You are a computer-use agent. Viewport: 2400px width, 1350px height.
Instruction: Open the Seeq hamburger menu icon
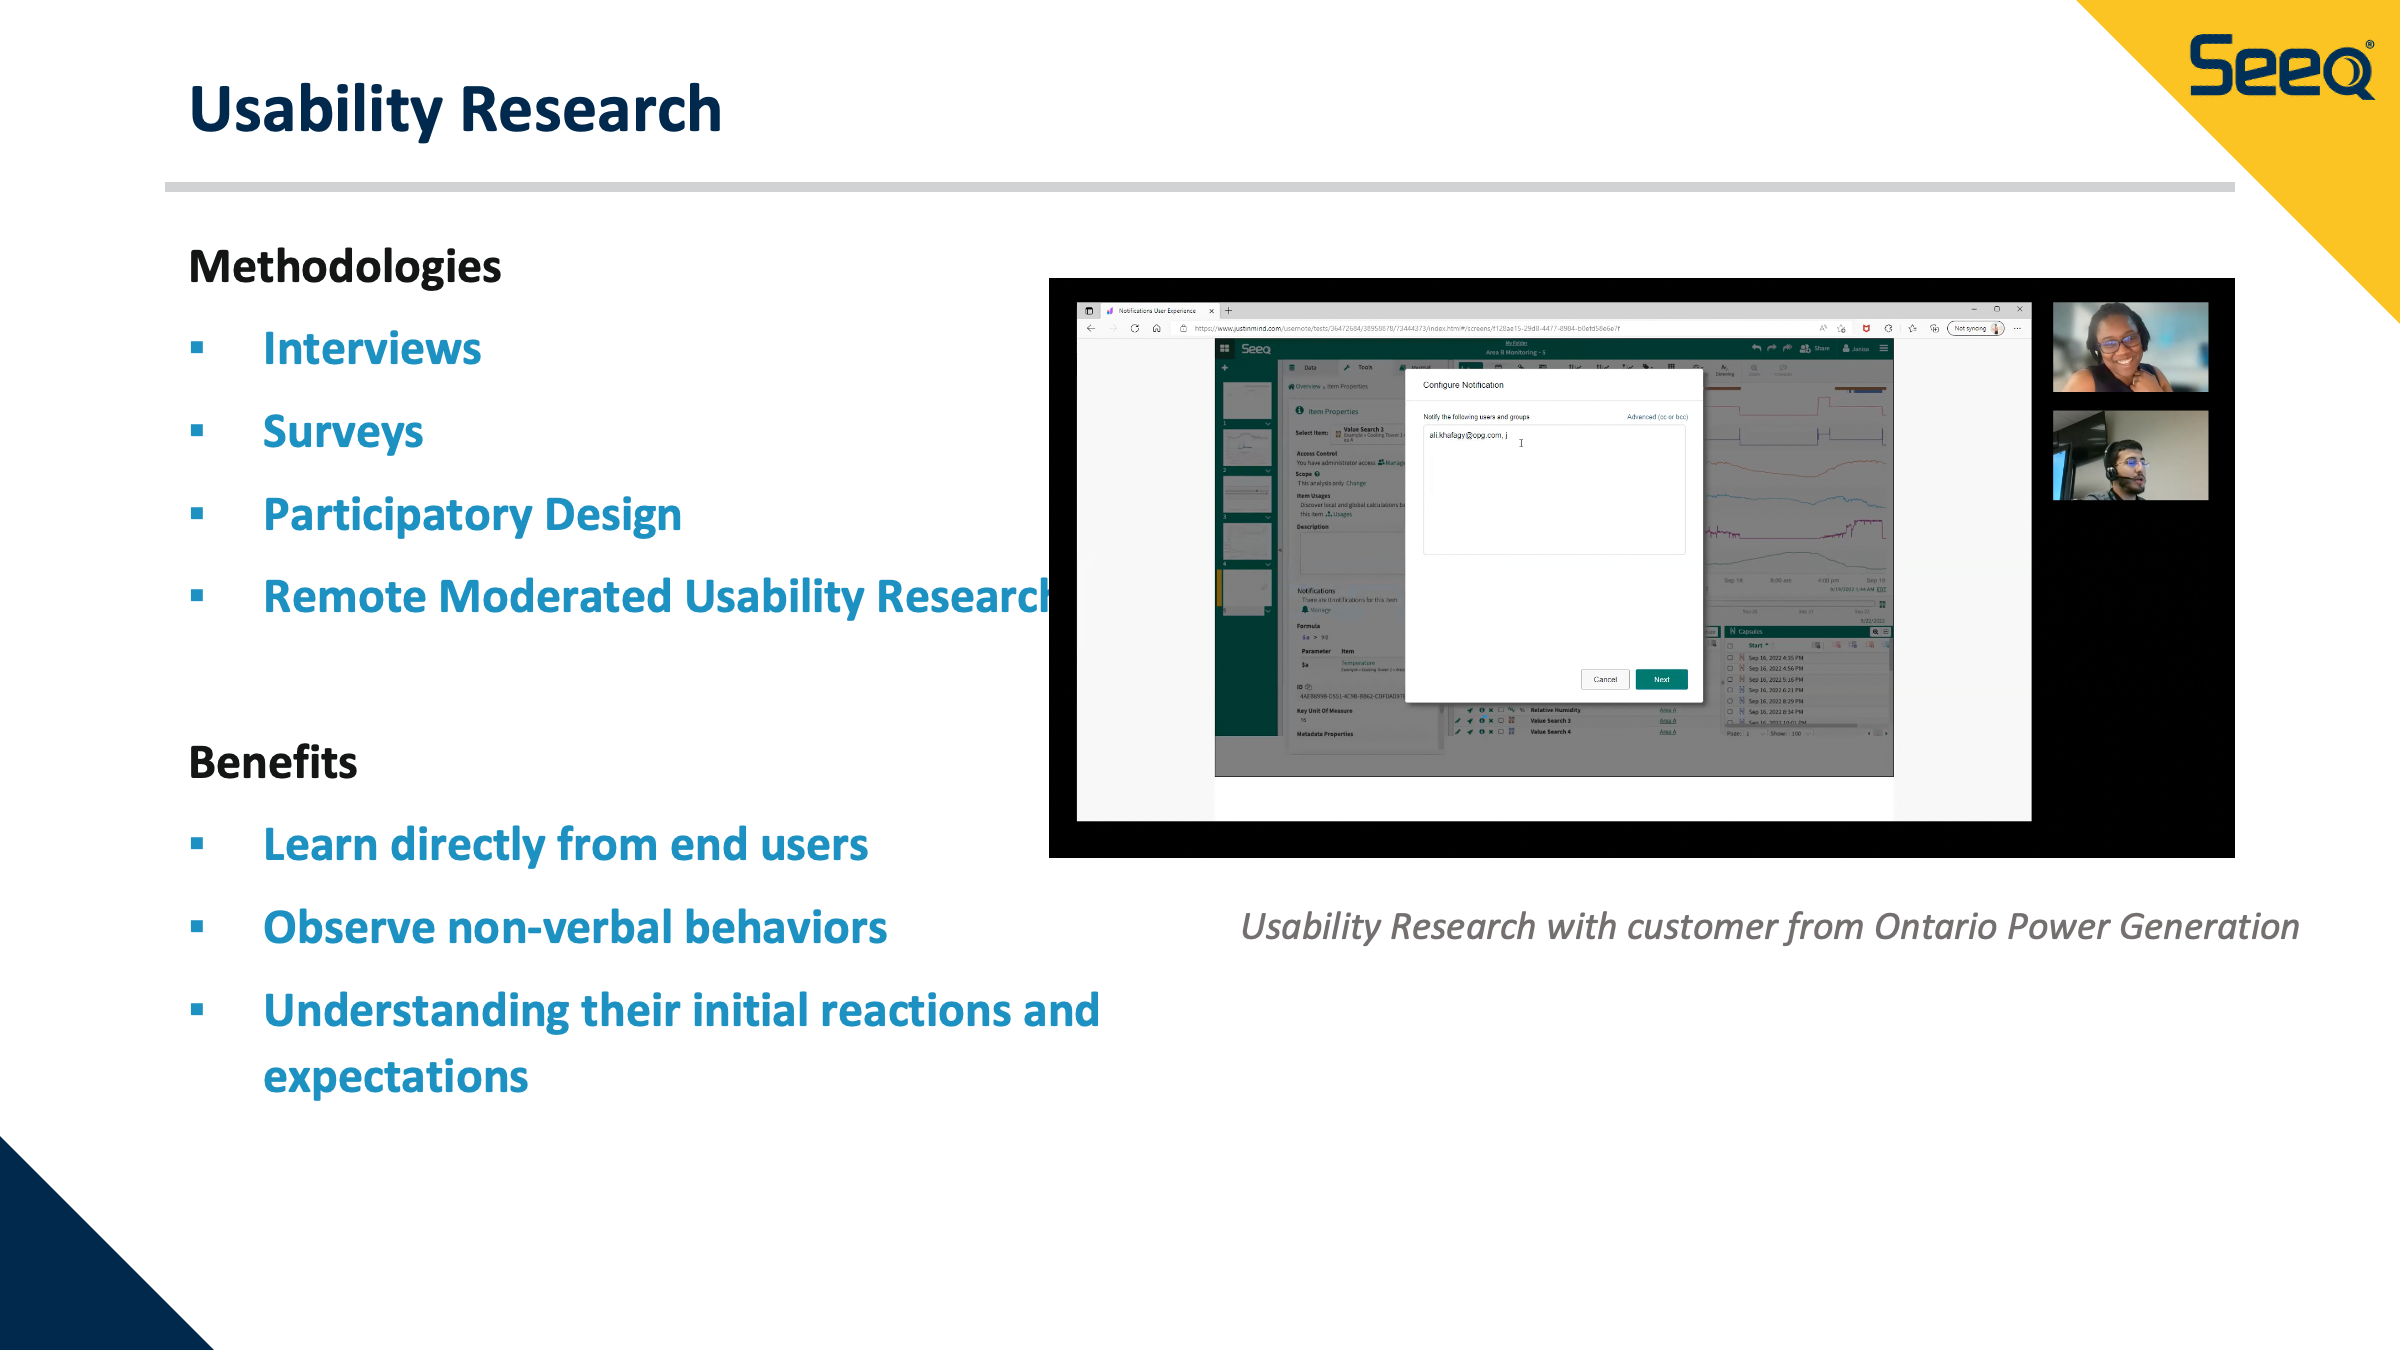pyautogui.click(x=1884, y=348)
